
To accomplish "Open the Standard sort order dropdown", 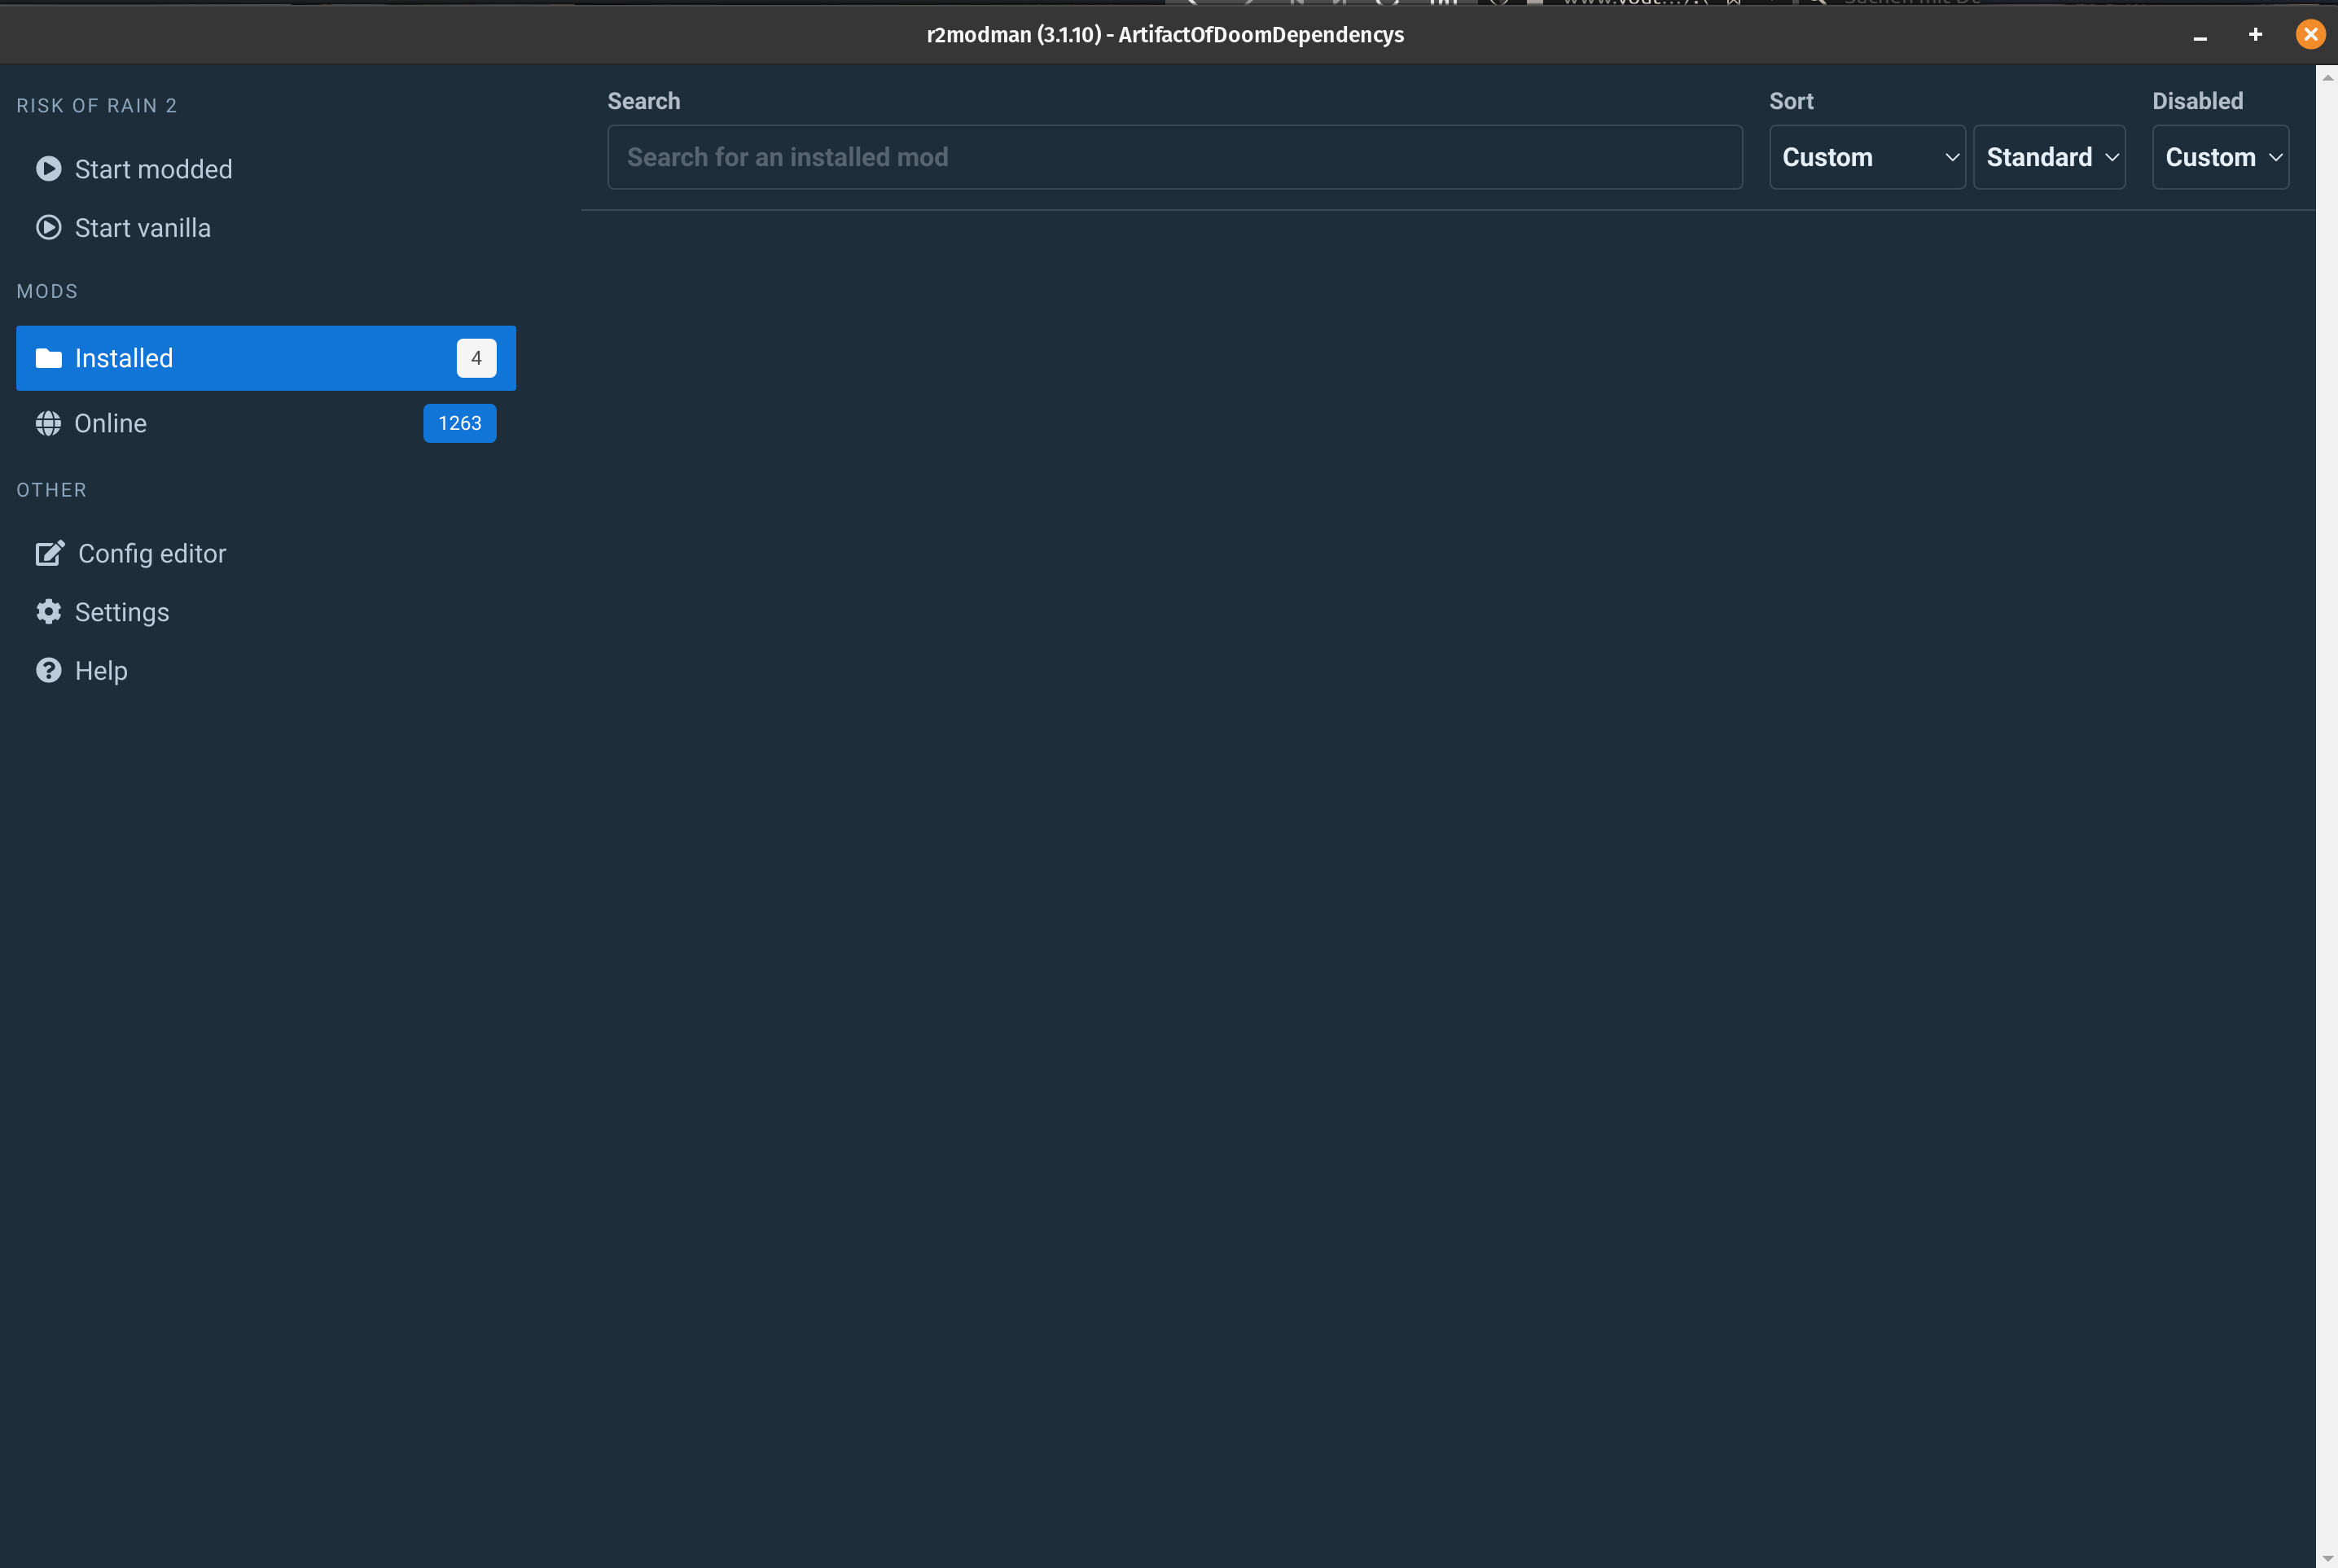I will pos(2048,157).
